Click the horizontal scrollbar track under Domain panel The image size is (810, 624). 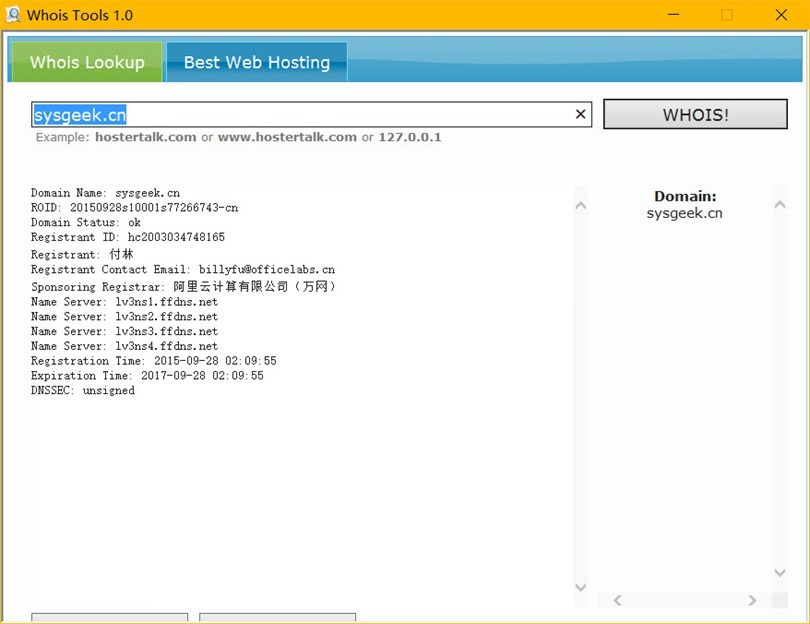point(685,600)
